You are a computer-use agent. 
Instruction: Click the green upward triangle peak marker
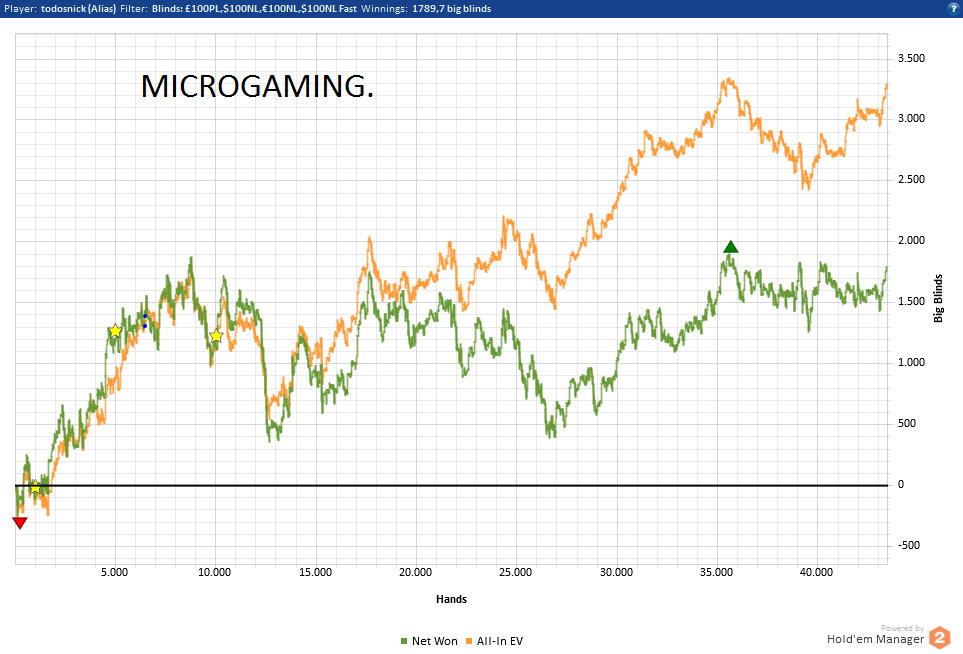pyautogui.click(x=730, y=247)
